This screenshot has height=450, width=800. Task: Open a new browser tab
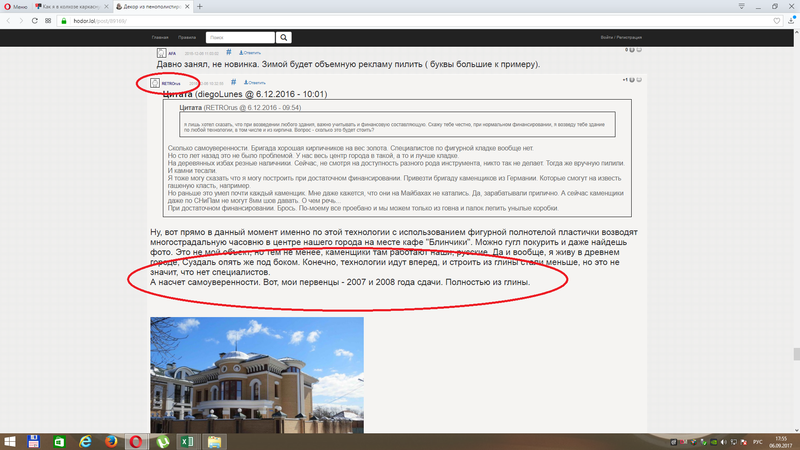click(x=199, y=7)
